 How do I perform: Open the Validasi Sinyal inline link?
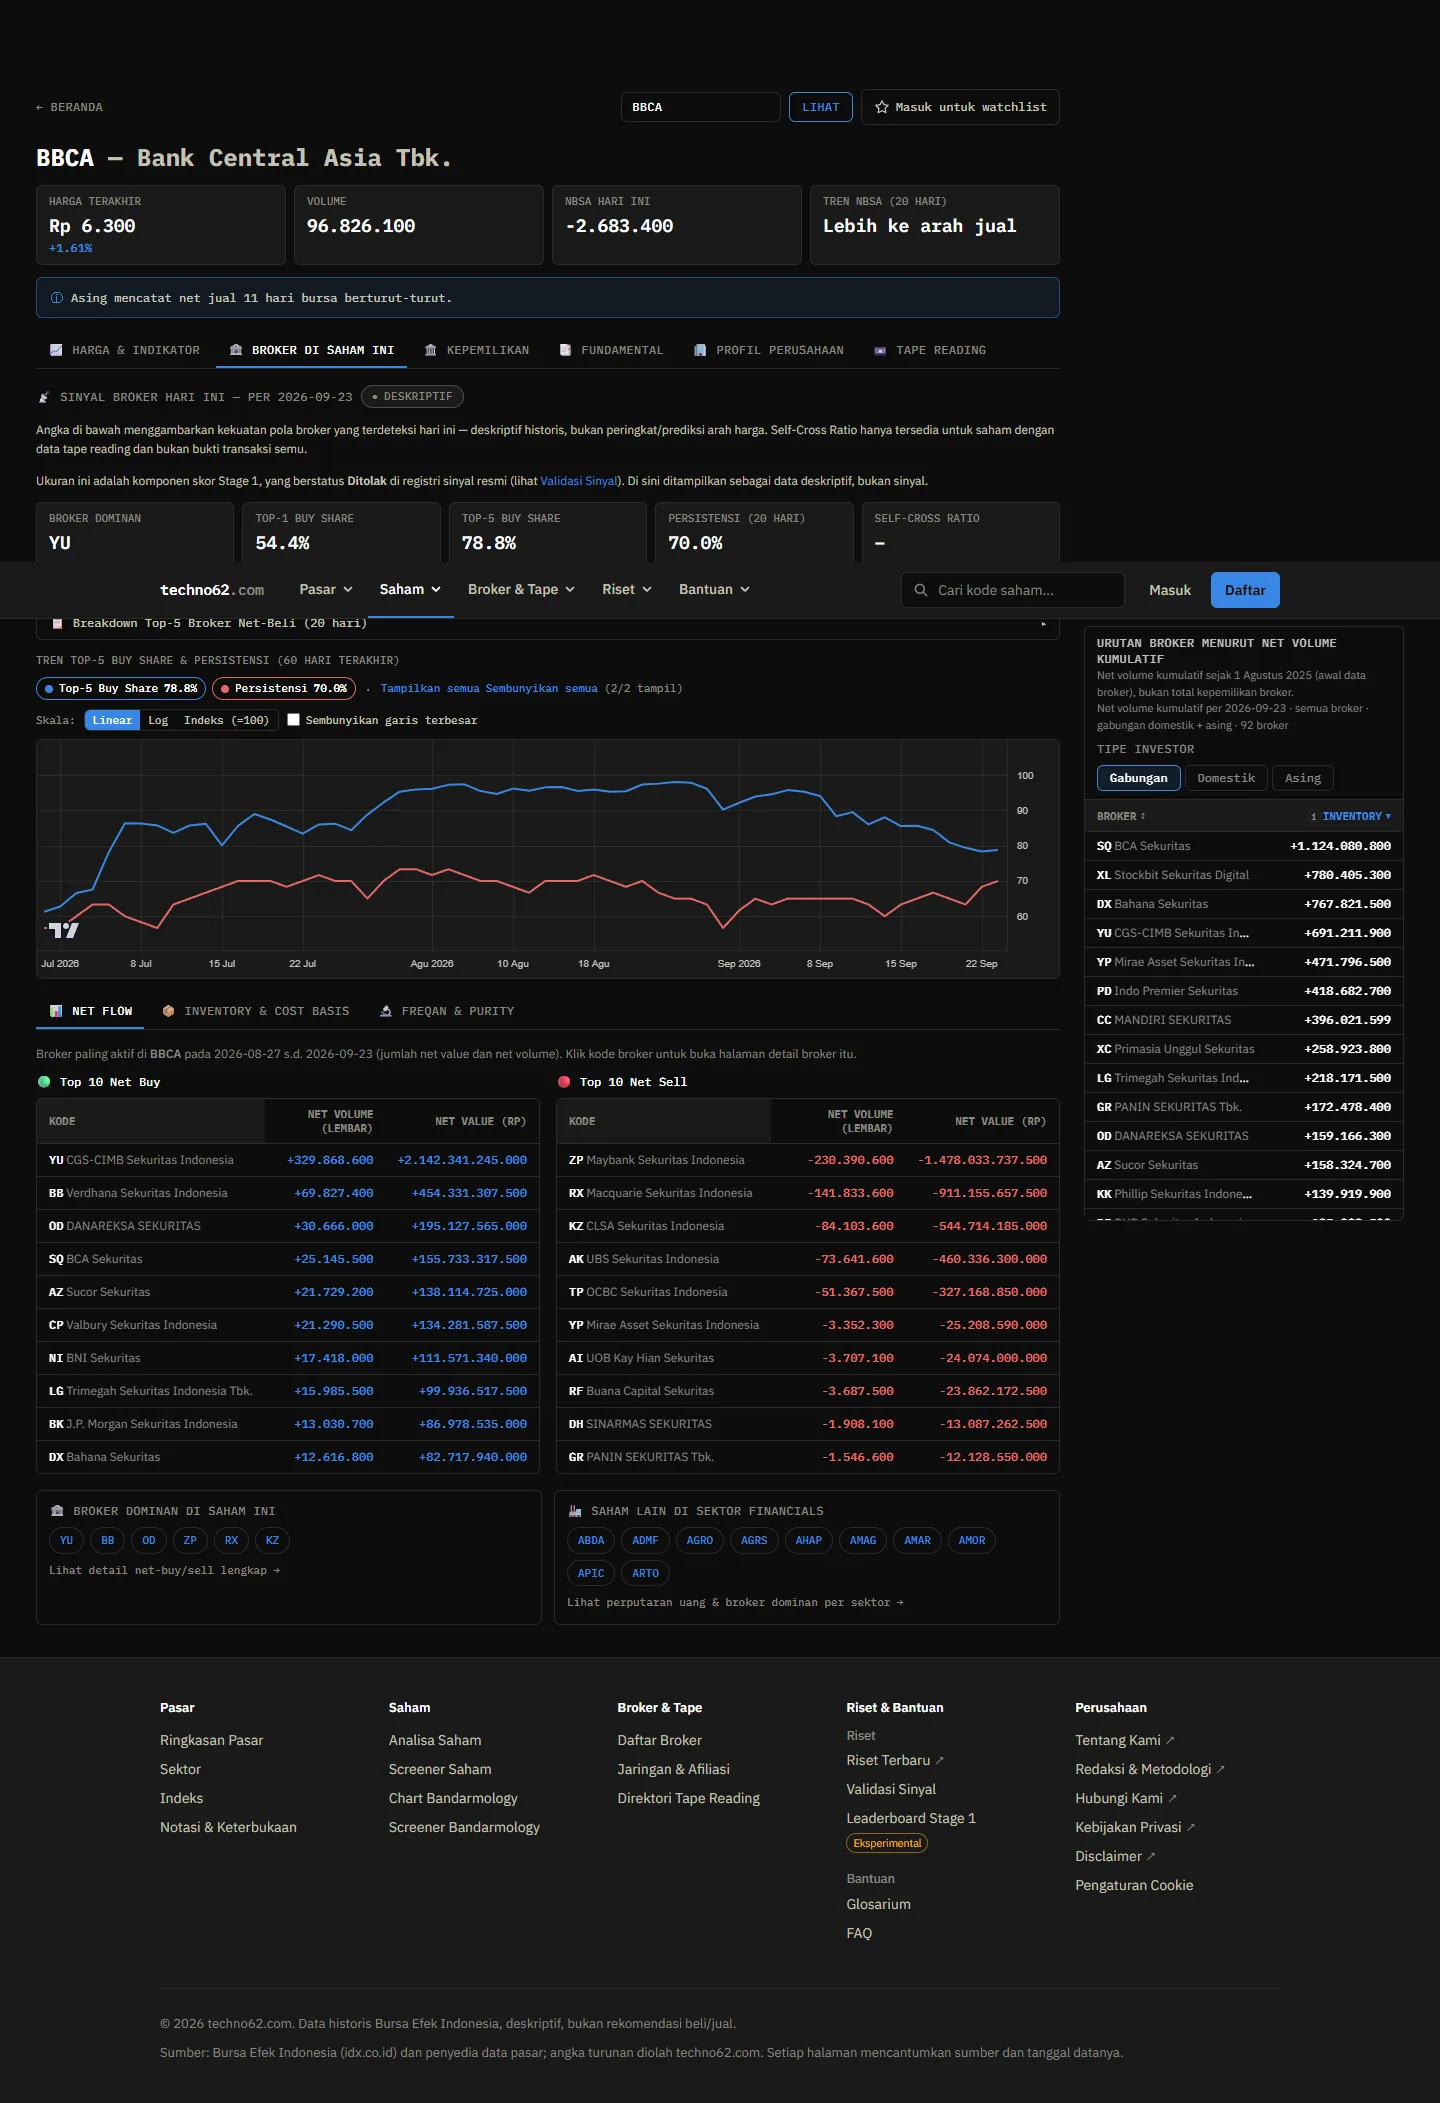578,481
